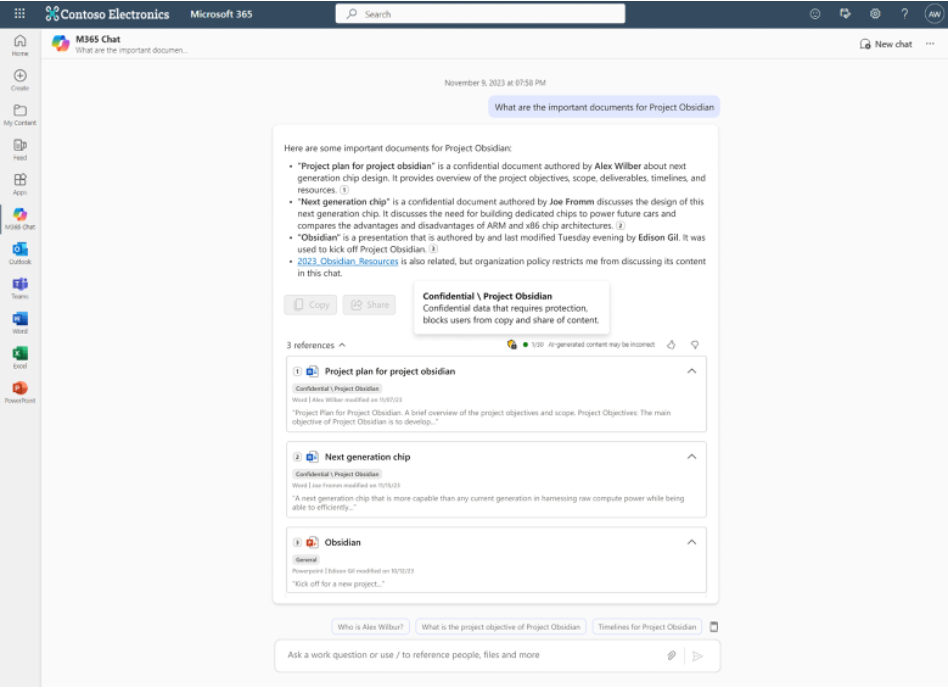This screenshot has width=948, height=688.
Task: Click the 'AI-generated content may be incorrect' notice
Action: pos(601,345)
